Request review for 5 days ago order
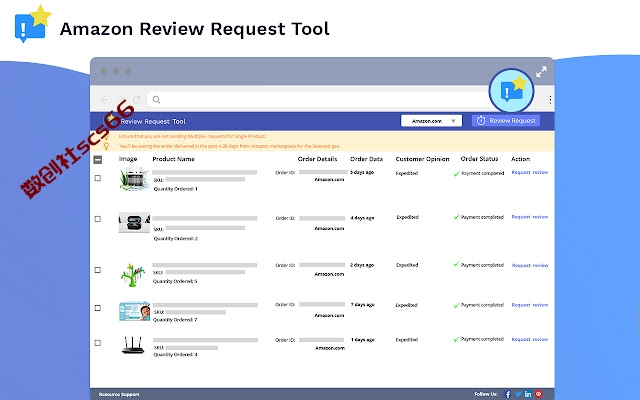Screen dimensions: 640x400 [530, 172]
